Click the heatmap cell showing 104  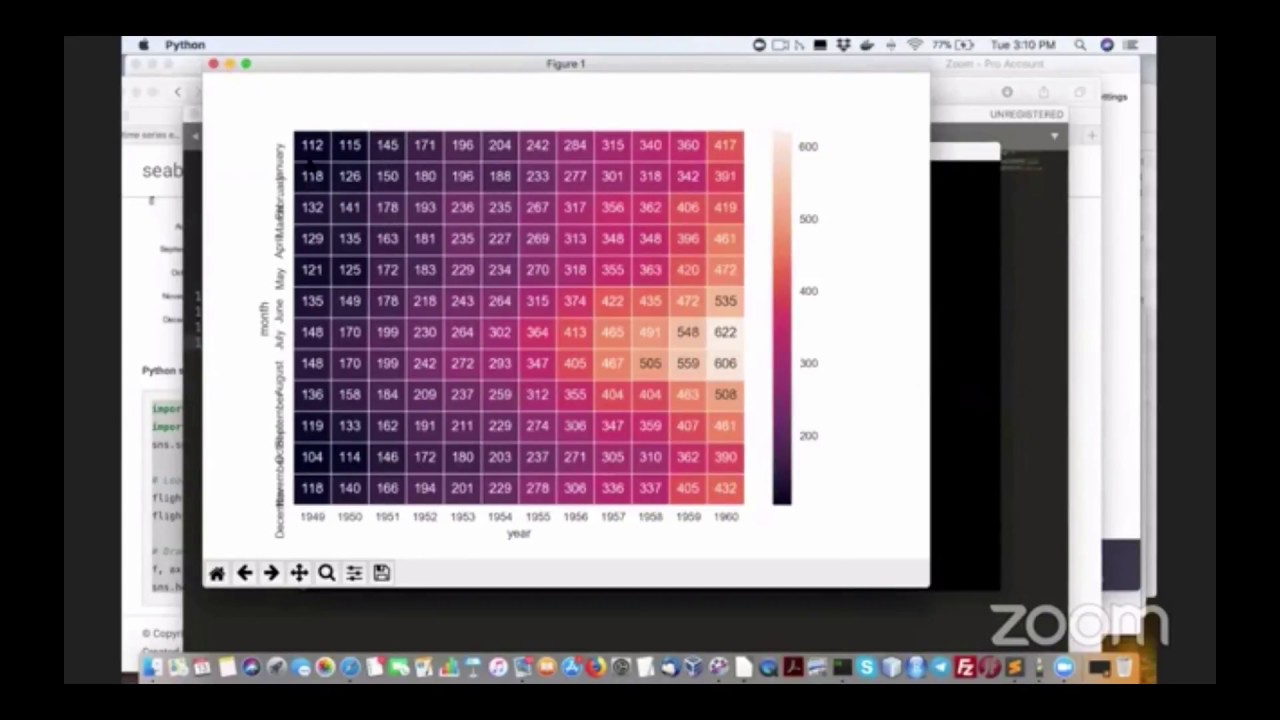312,457
